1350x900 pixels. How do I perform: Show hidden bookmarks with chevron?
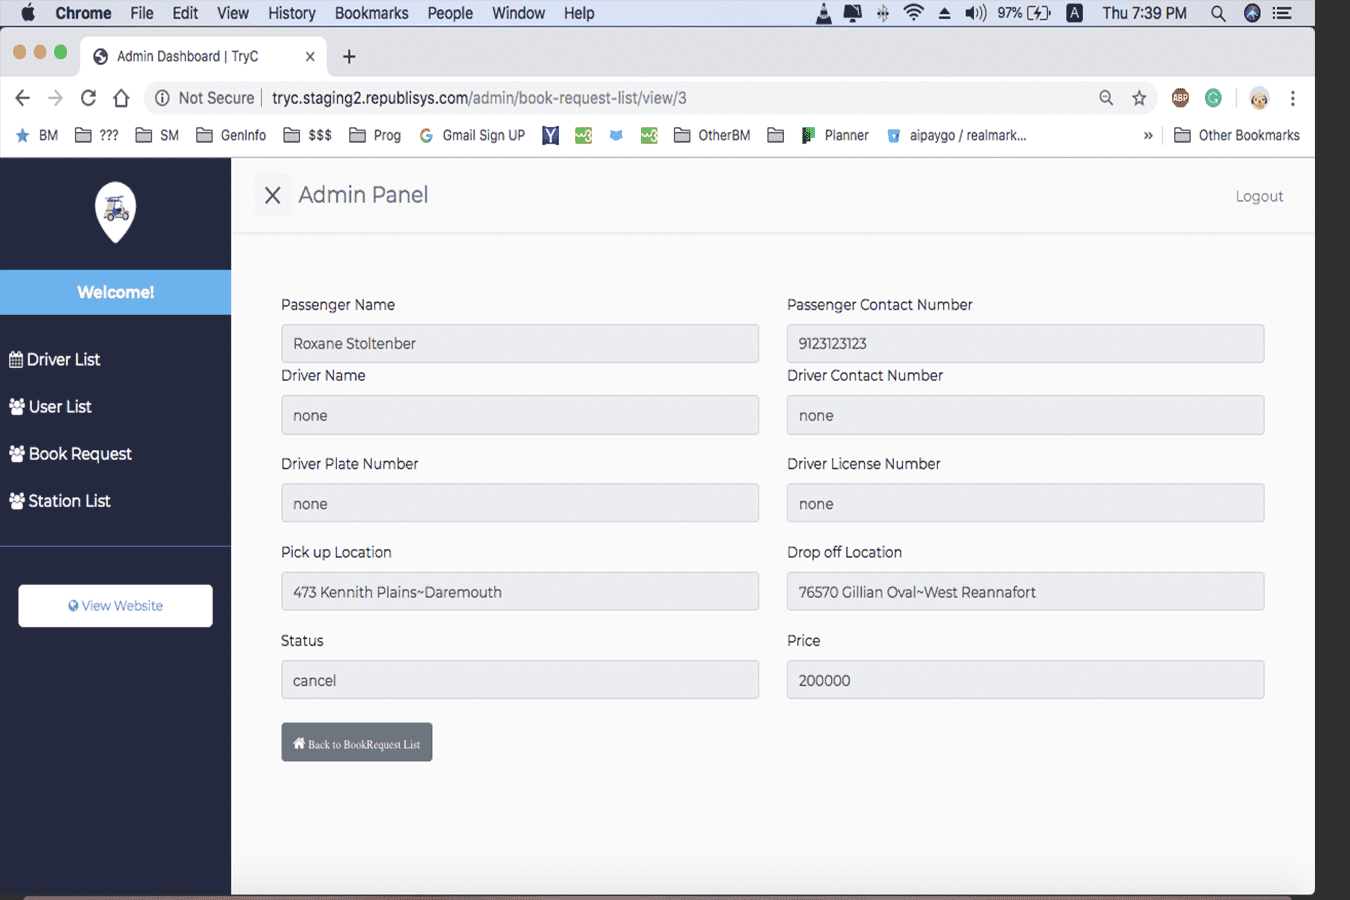(x=1148, y=135)
